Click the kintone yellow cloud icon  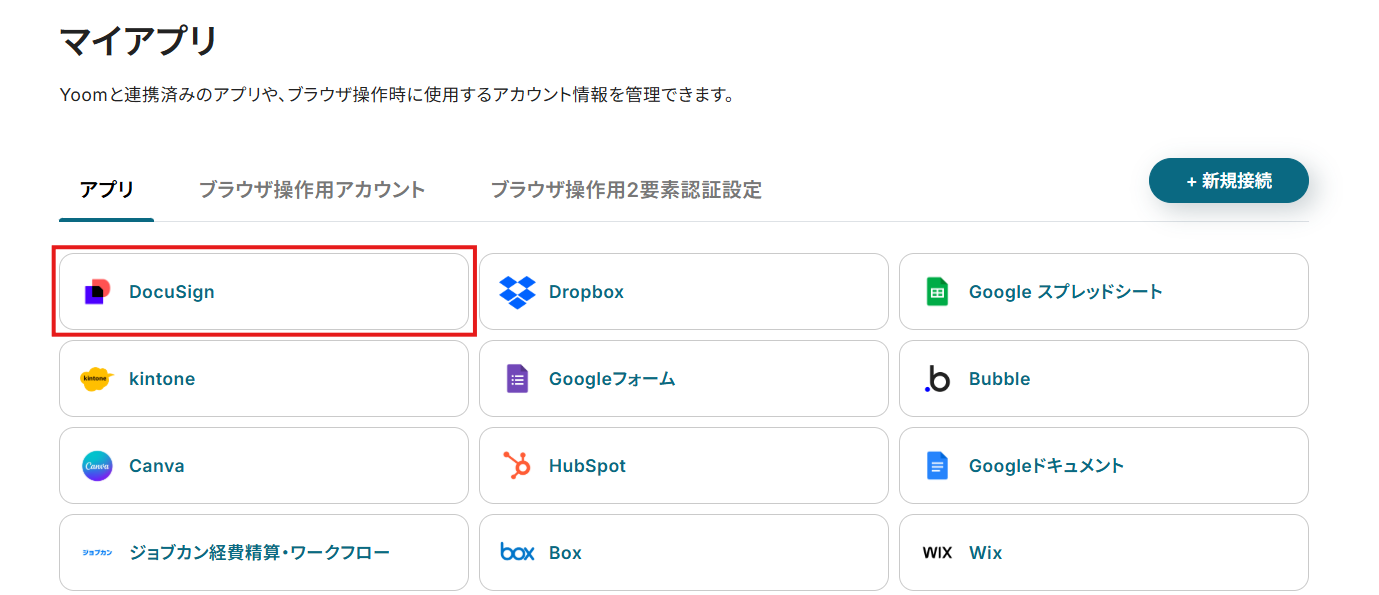[97, 379]
